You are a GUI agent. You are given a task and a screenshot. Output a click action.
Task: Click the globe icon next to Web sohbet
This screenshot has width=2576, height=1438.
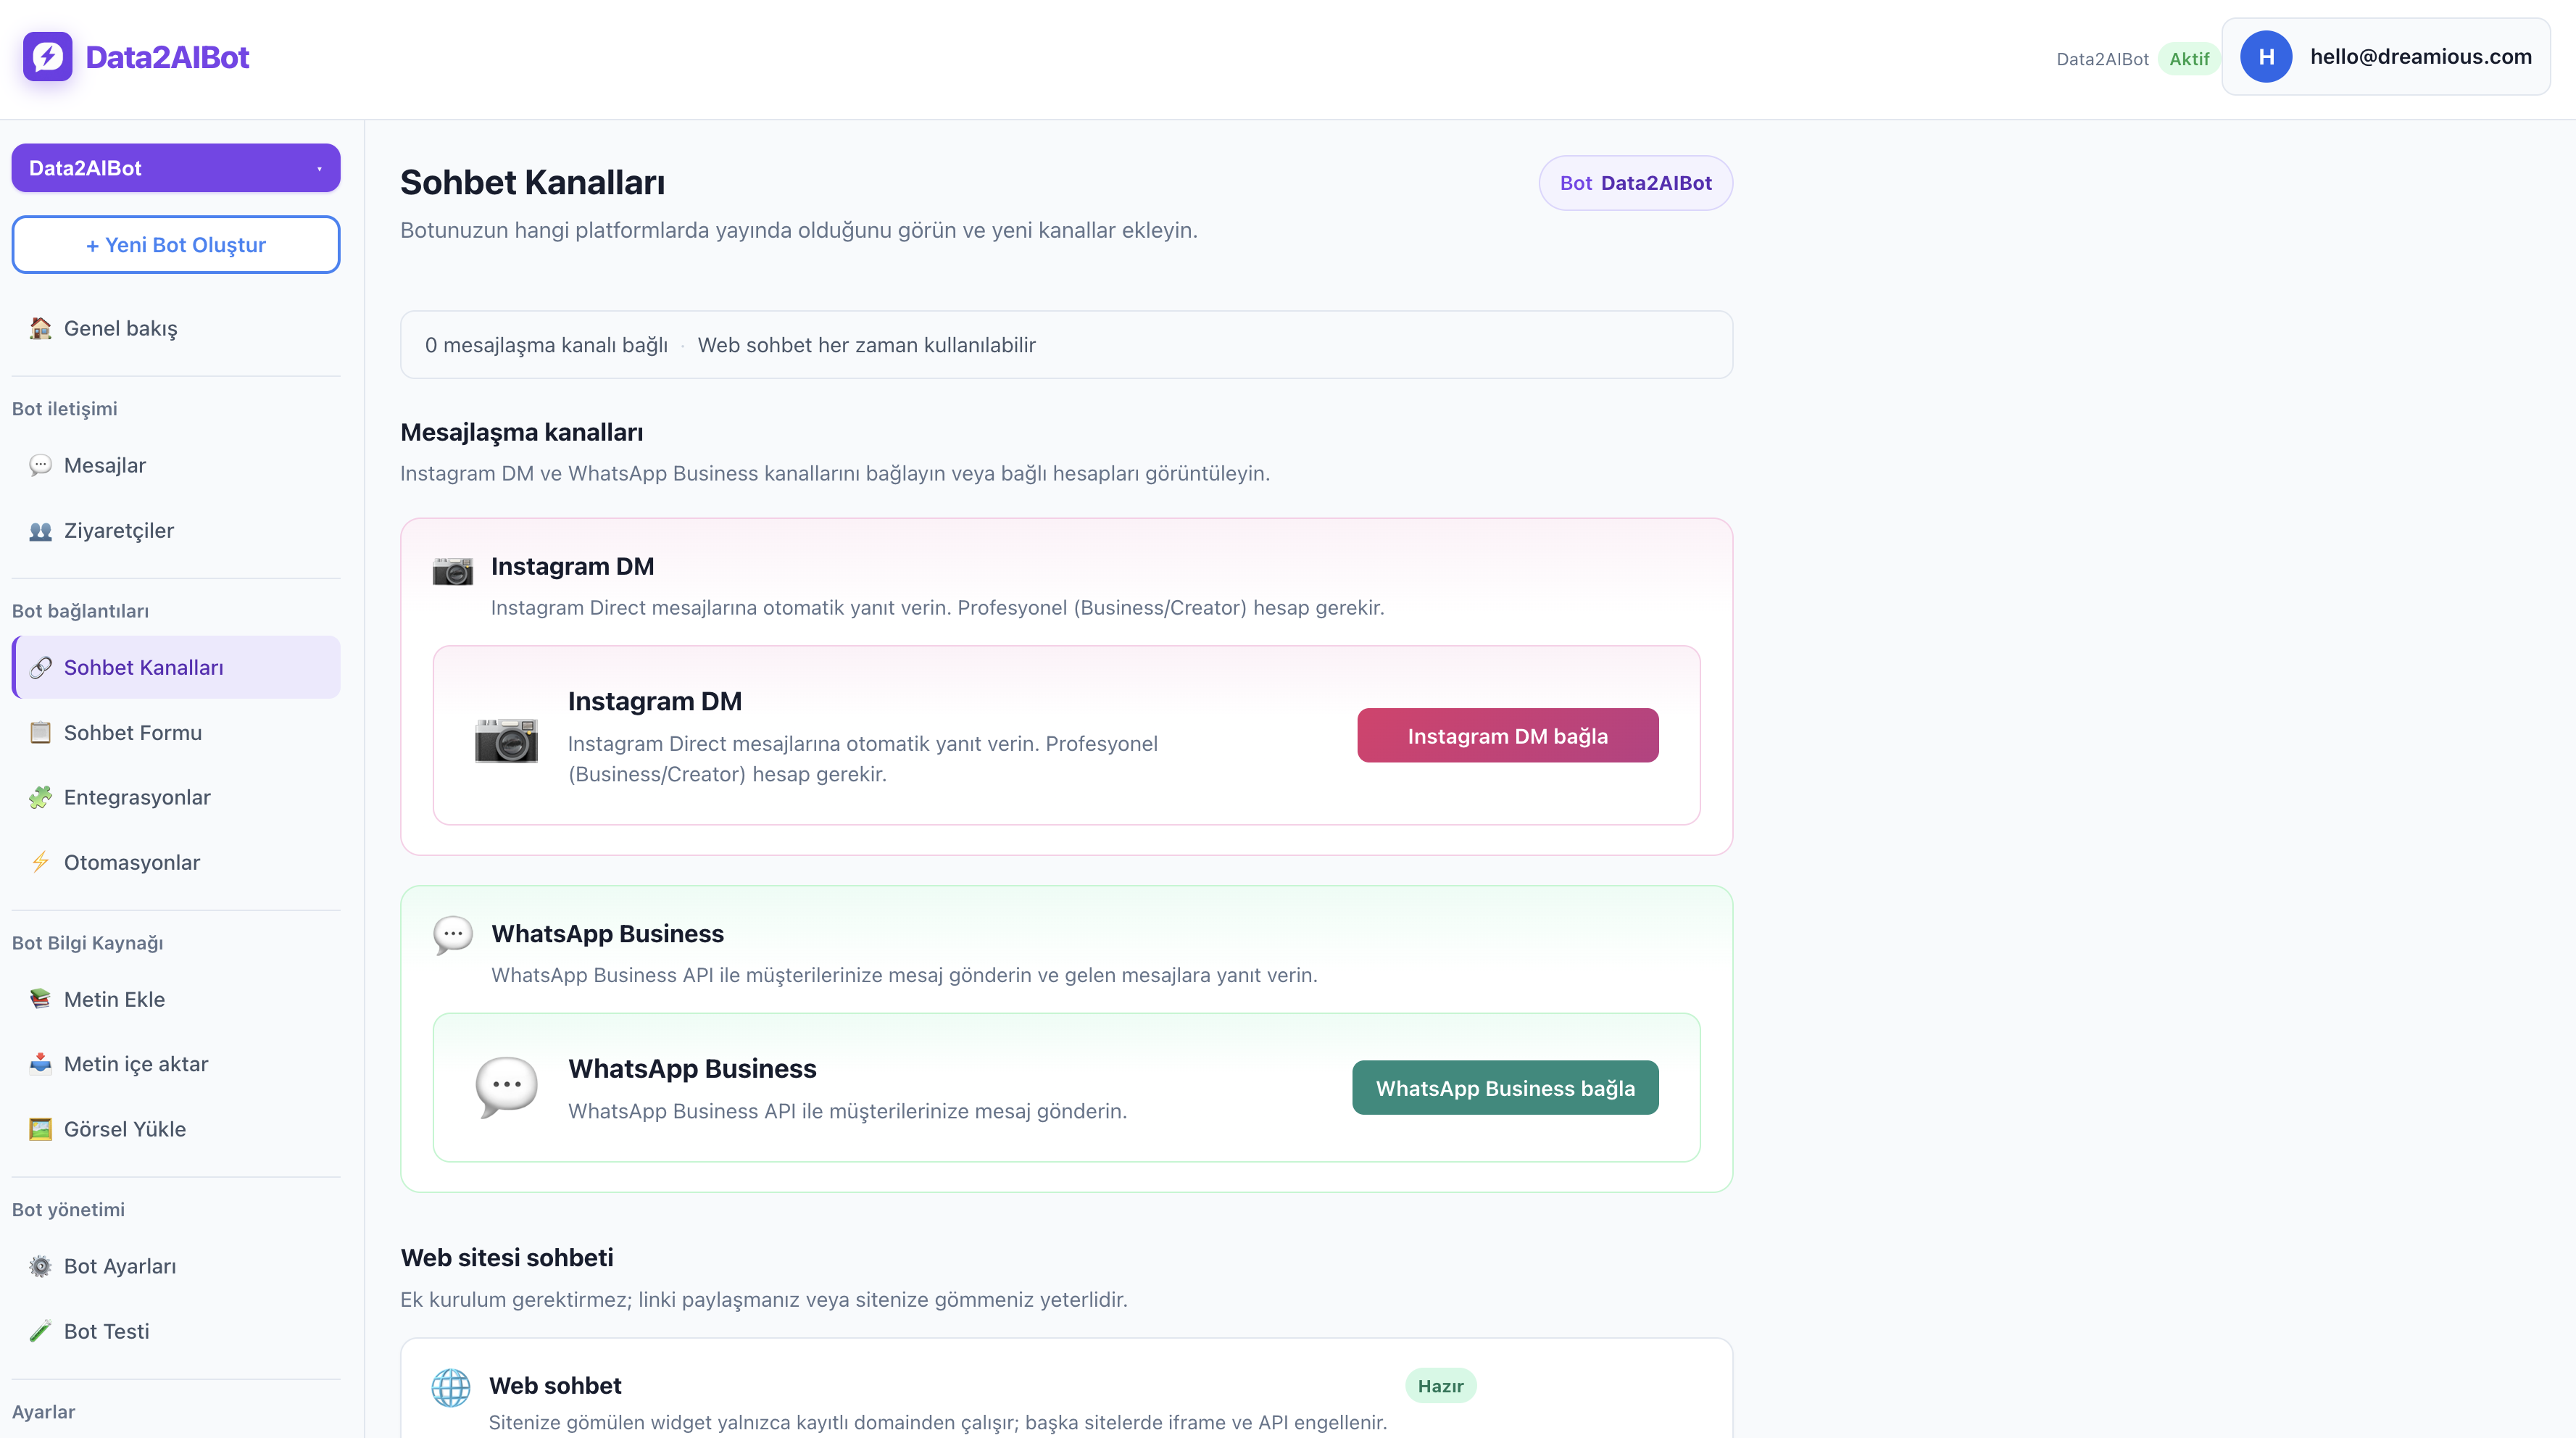[451, 1387]
